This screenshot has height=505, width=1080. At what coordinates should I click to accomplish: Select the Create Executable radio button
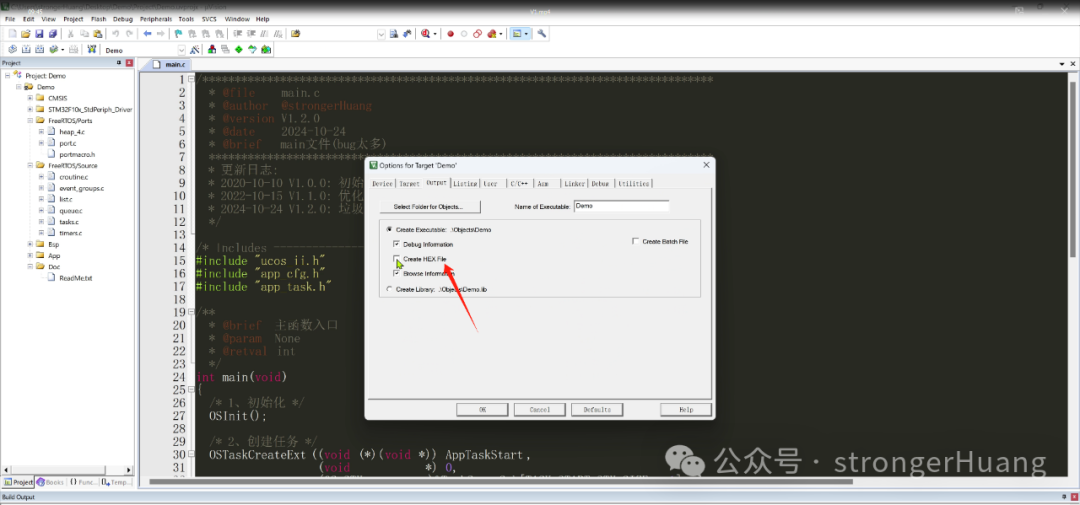[x=390, y=229]
